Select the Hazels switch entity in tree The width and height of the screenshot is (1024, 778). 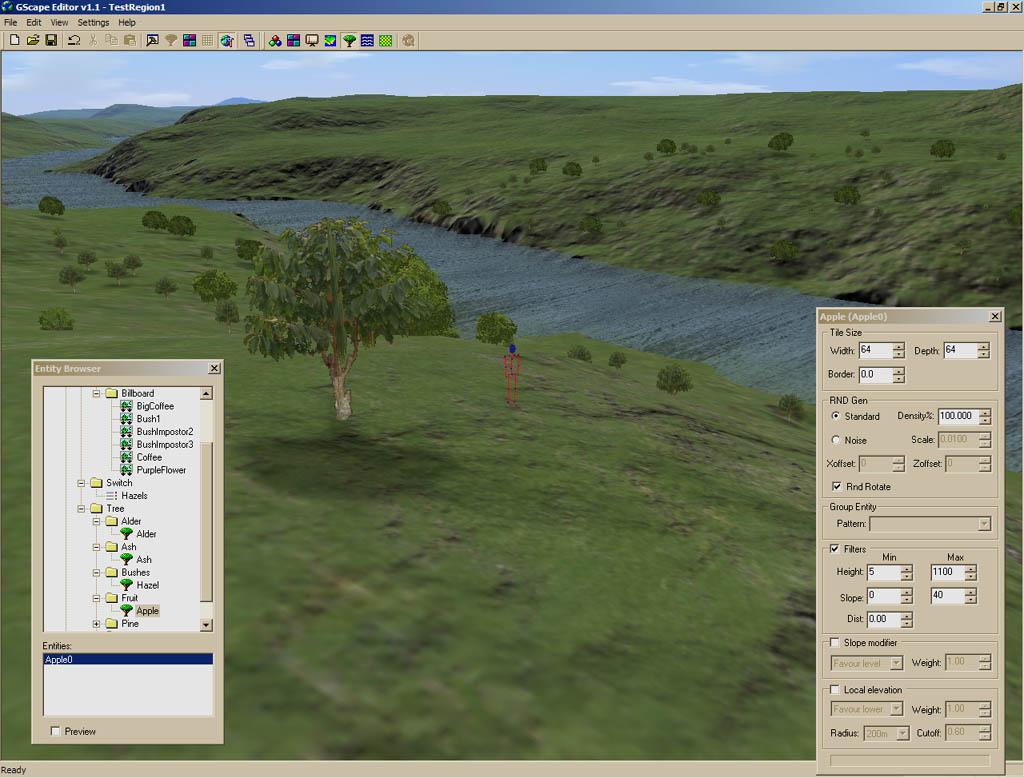point(134,496)
